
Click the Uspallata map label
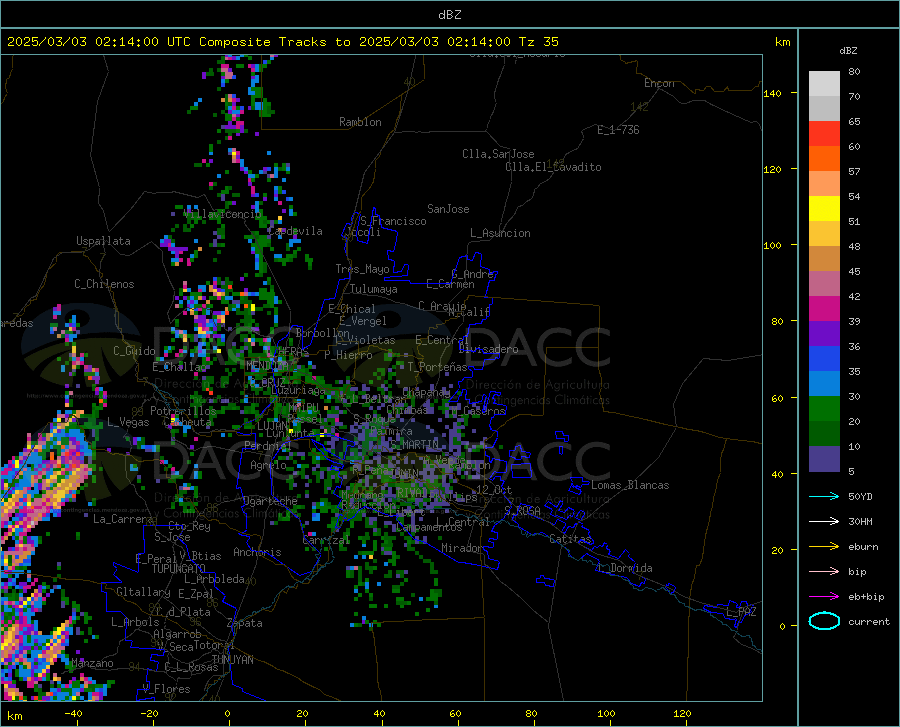pyautogui.click(x=103, y=241)
